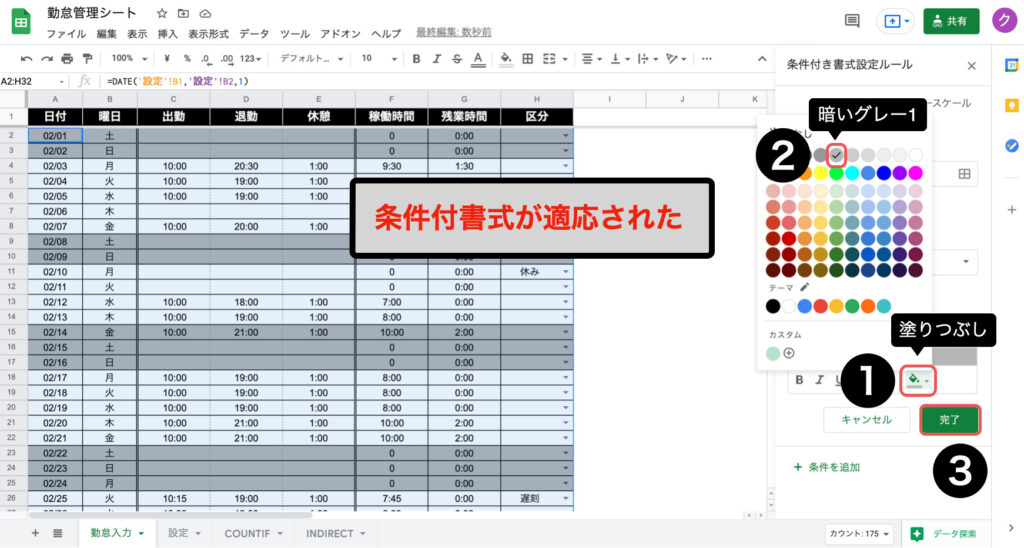Open the ツール menu
The image size is (1024, 548).
coord(295,34)
